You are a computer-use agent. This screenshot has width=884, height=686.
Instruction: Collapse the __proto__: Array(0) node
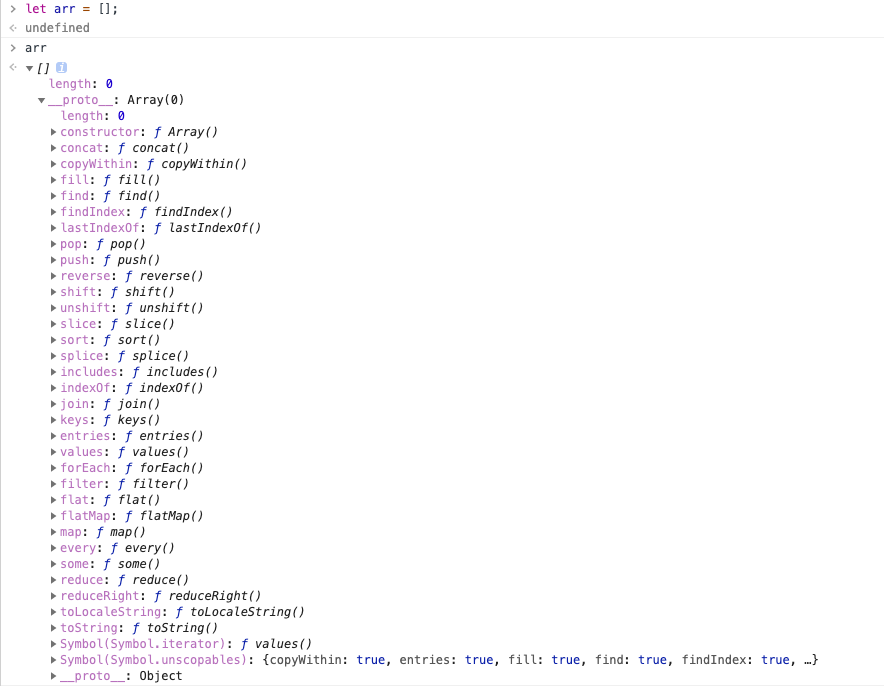click(42, 100)
